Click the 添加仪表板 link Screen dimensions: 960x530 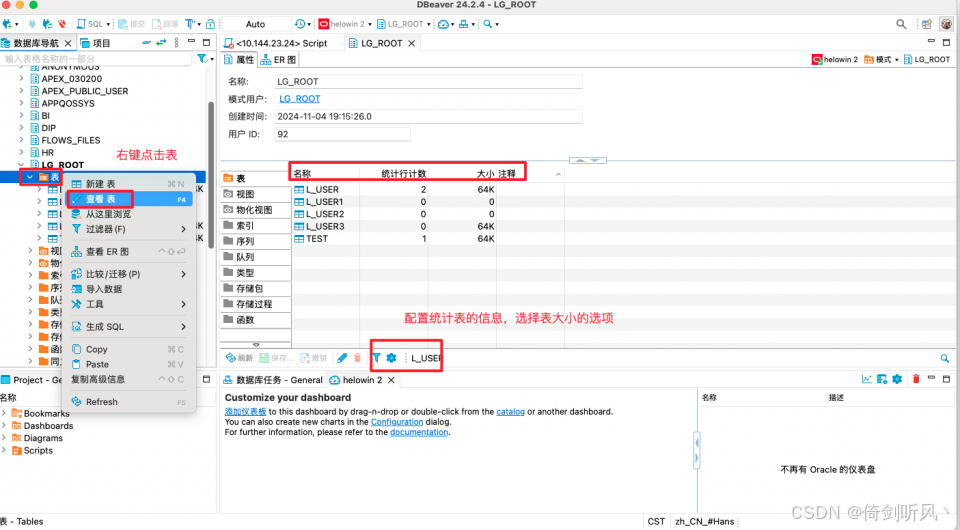click(245, 412)
